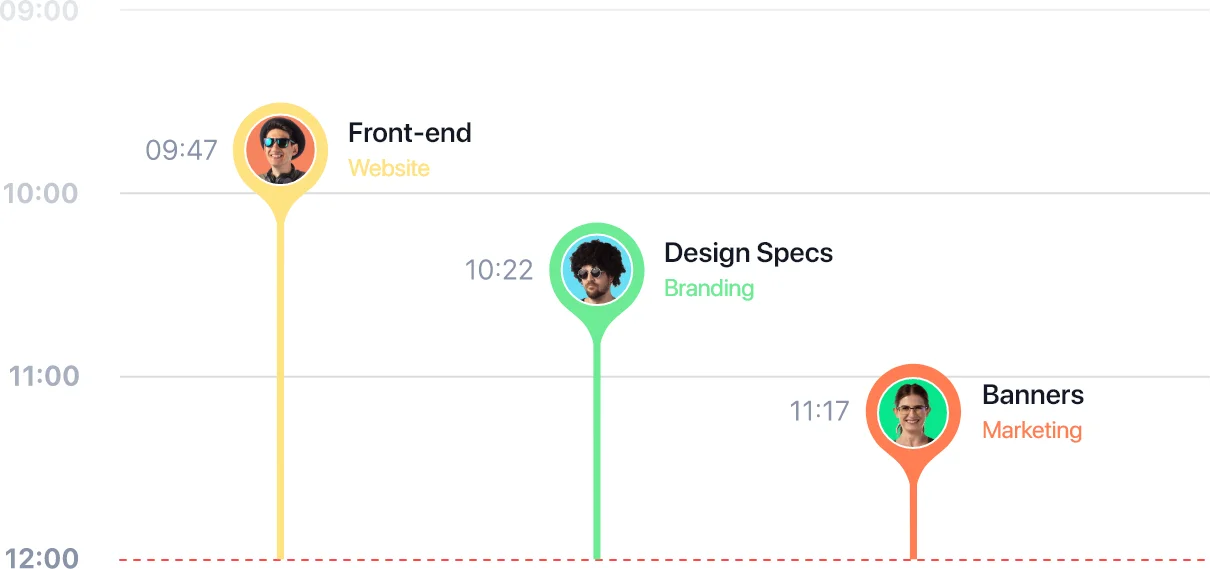Click the green Design Specs duration bar
This screenshot has height=569, width=1211.
(597, 450)
